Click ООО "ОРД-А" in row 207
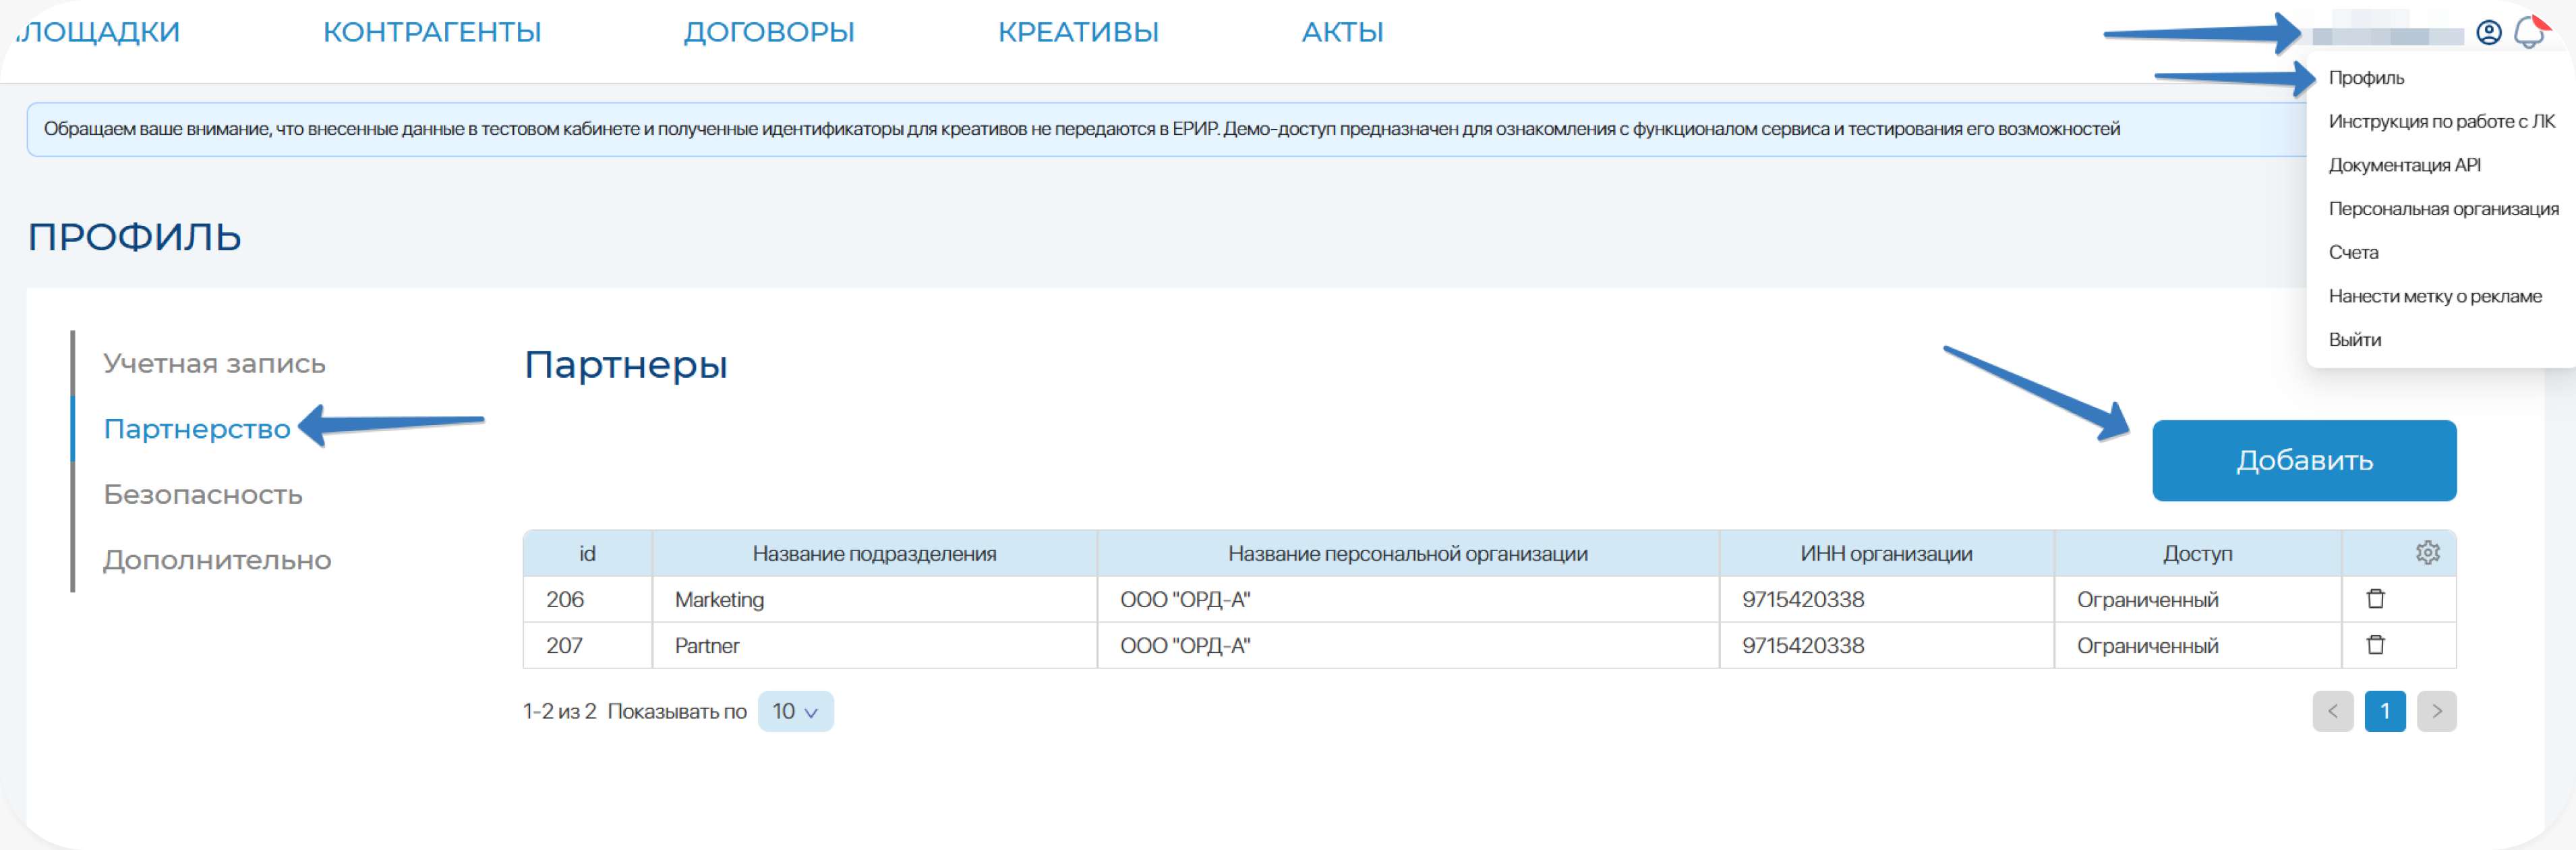The height and width of the screenshot is (850, 2576). (x=1407, y=645)
